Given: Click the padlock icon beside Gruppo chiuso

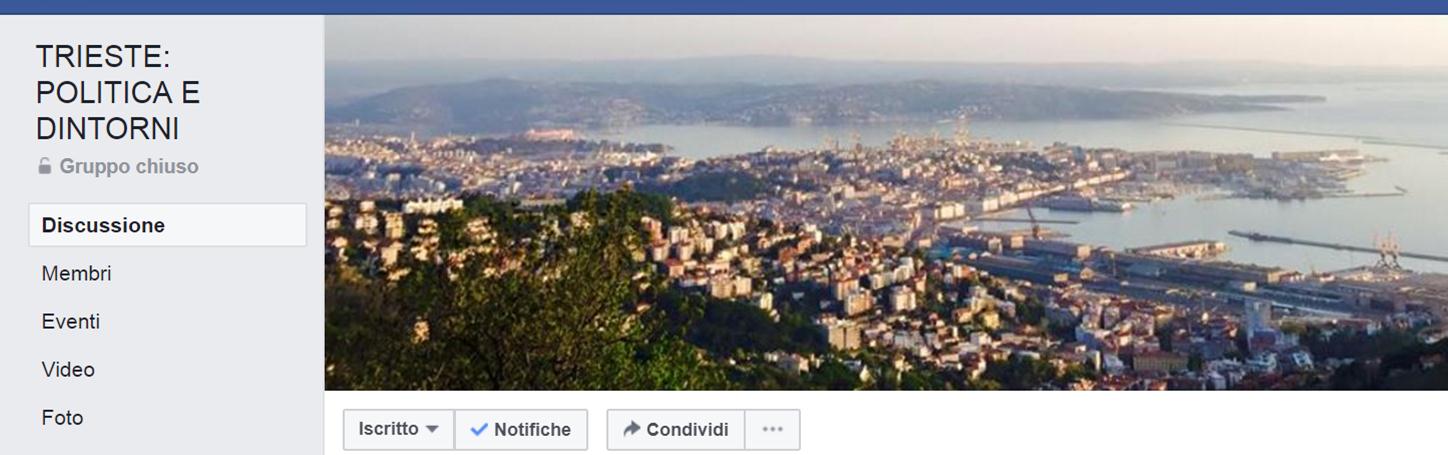Looking at the screenshot, I should tap(44, 167).
